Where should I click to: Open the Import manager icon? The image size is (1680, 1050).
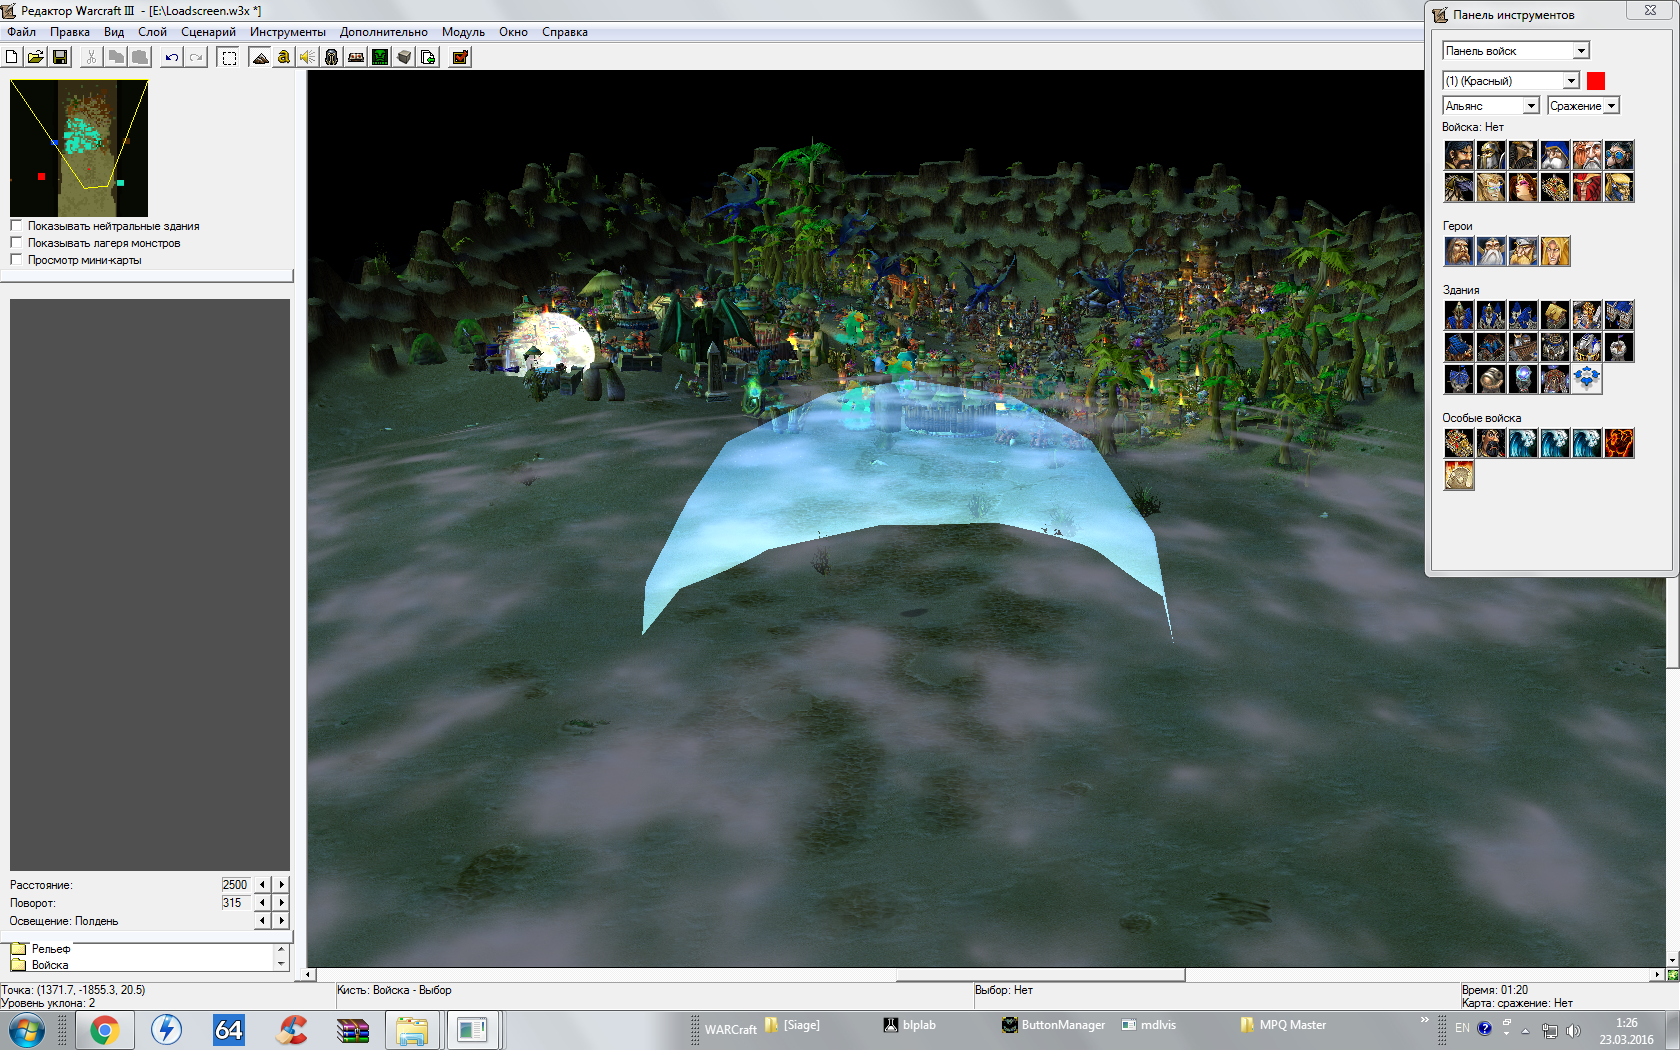tap(428, 57)
